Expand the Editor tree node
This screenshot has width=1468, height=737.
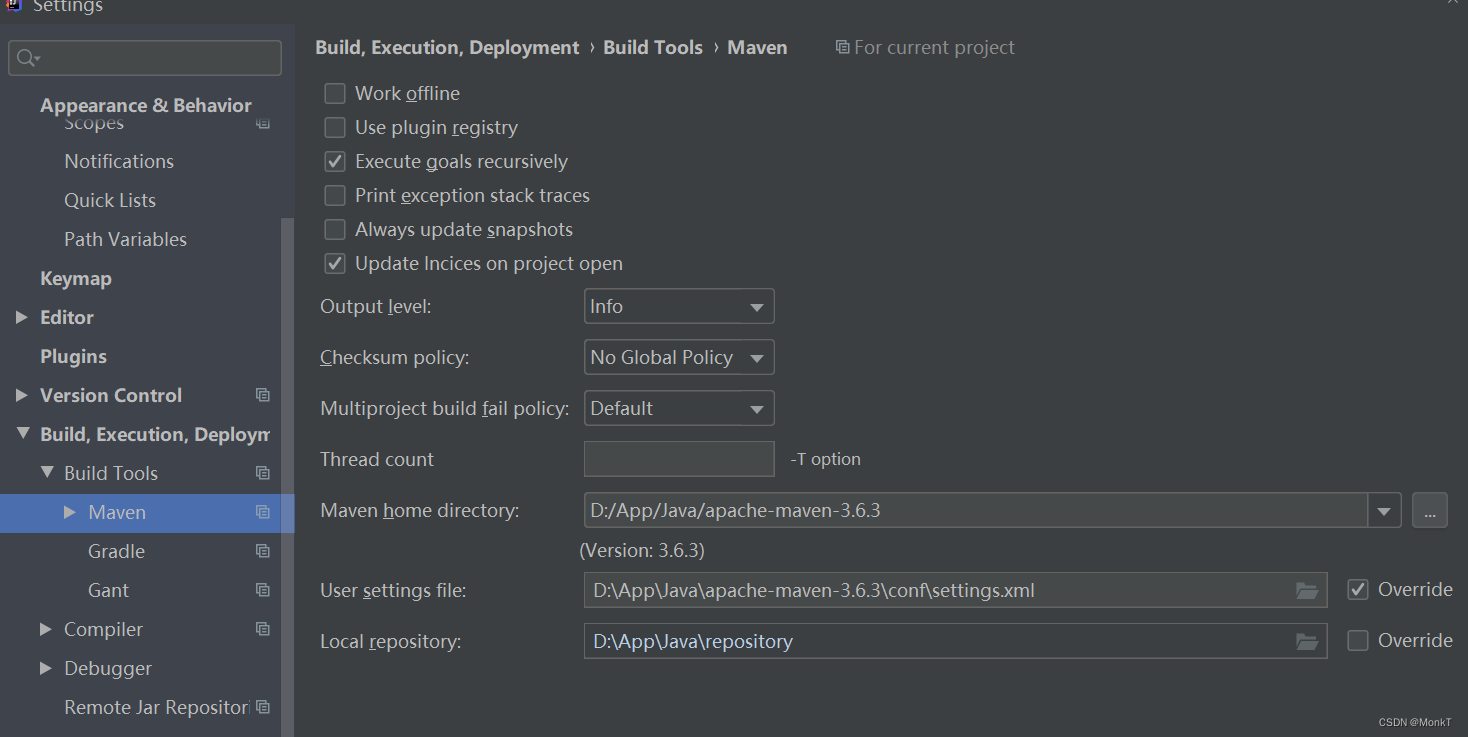(x=21, y=317)
